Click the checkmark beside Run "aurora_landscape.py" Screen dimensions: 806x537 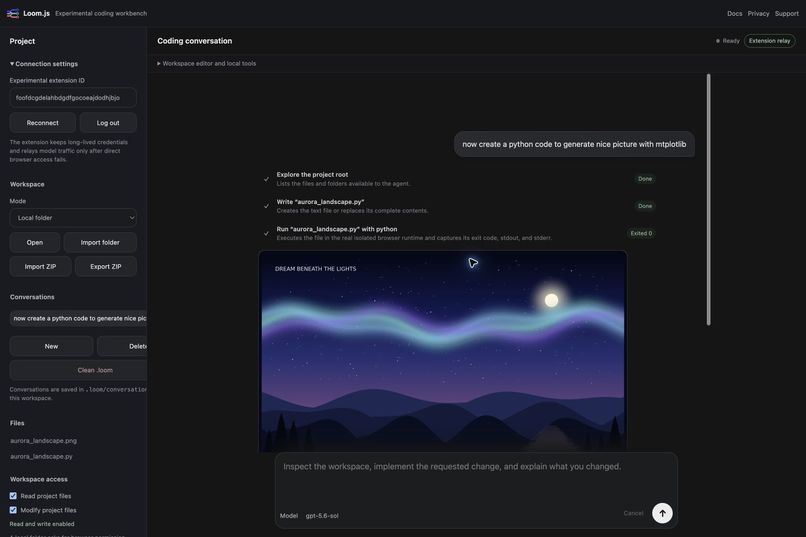(x=266, y=233)
